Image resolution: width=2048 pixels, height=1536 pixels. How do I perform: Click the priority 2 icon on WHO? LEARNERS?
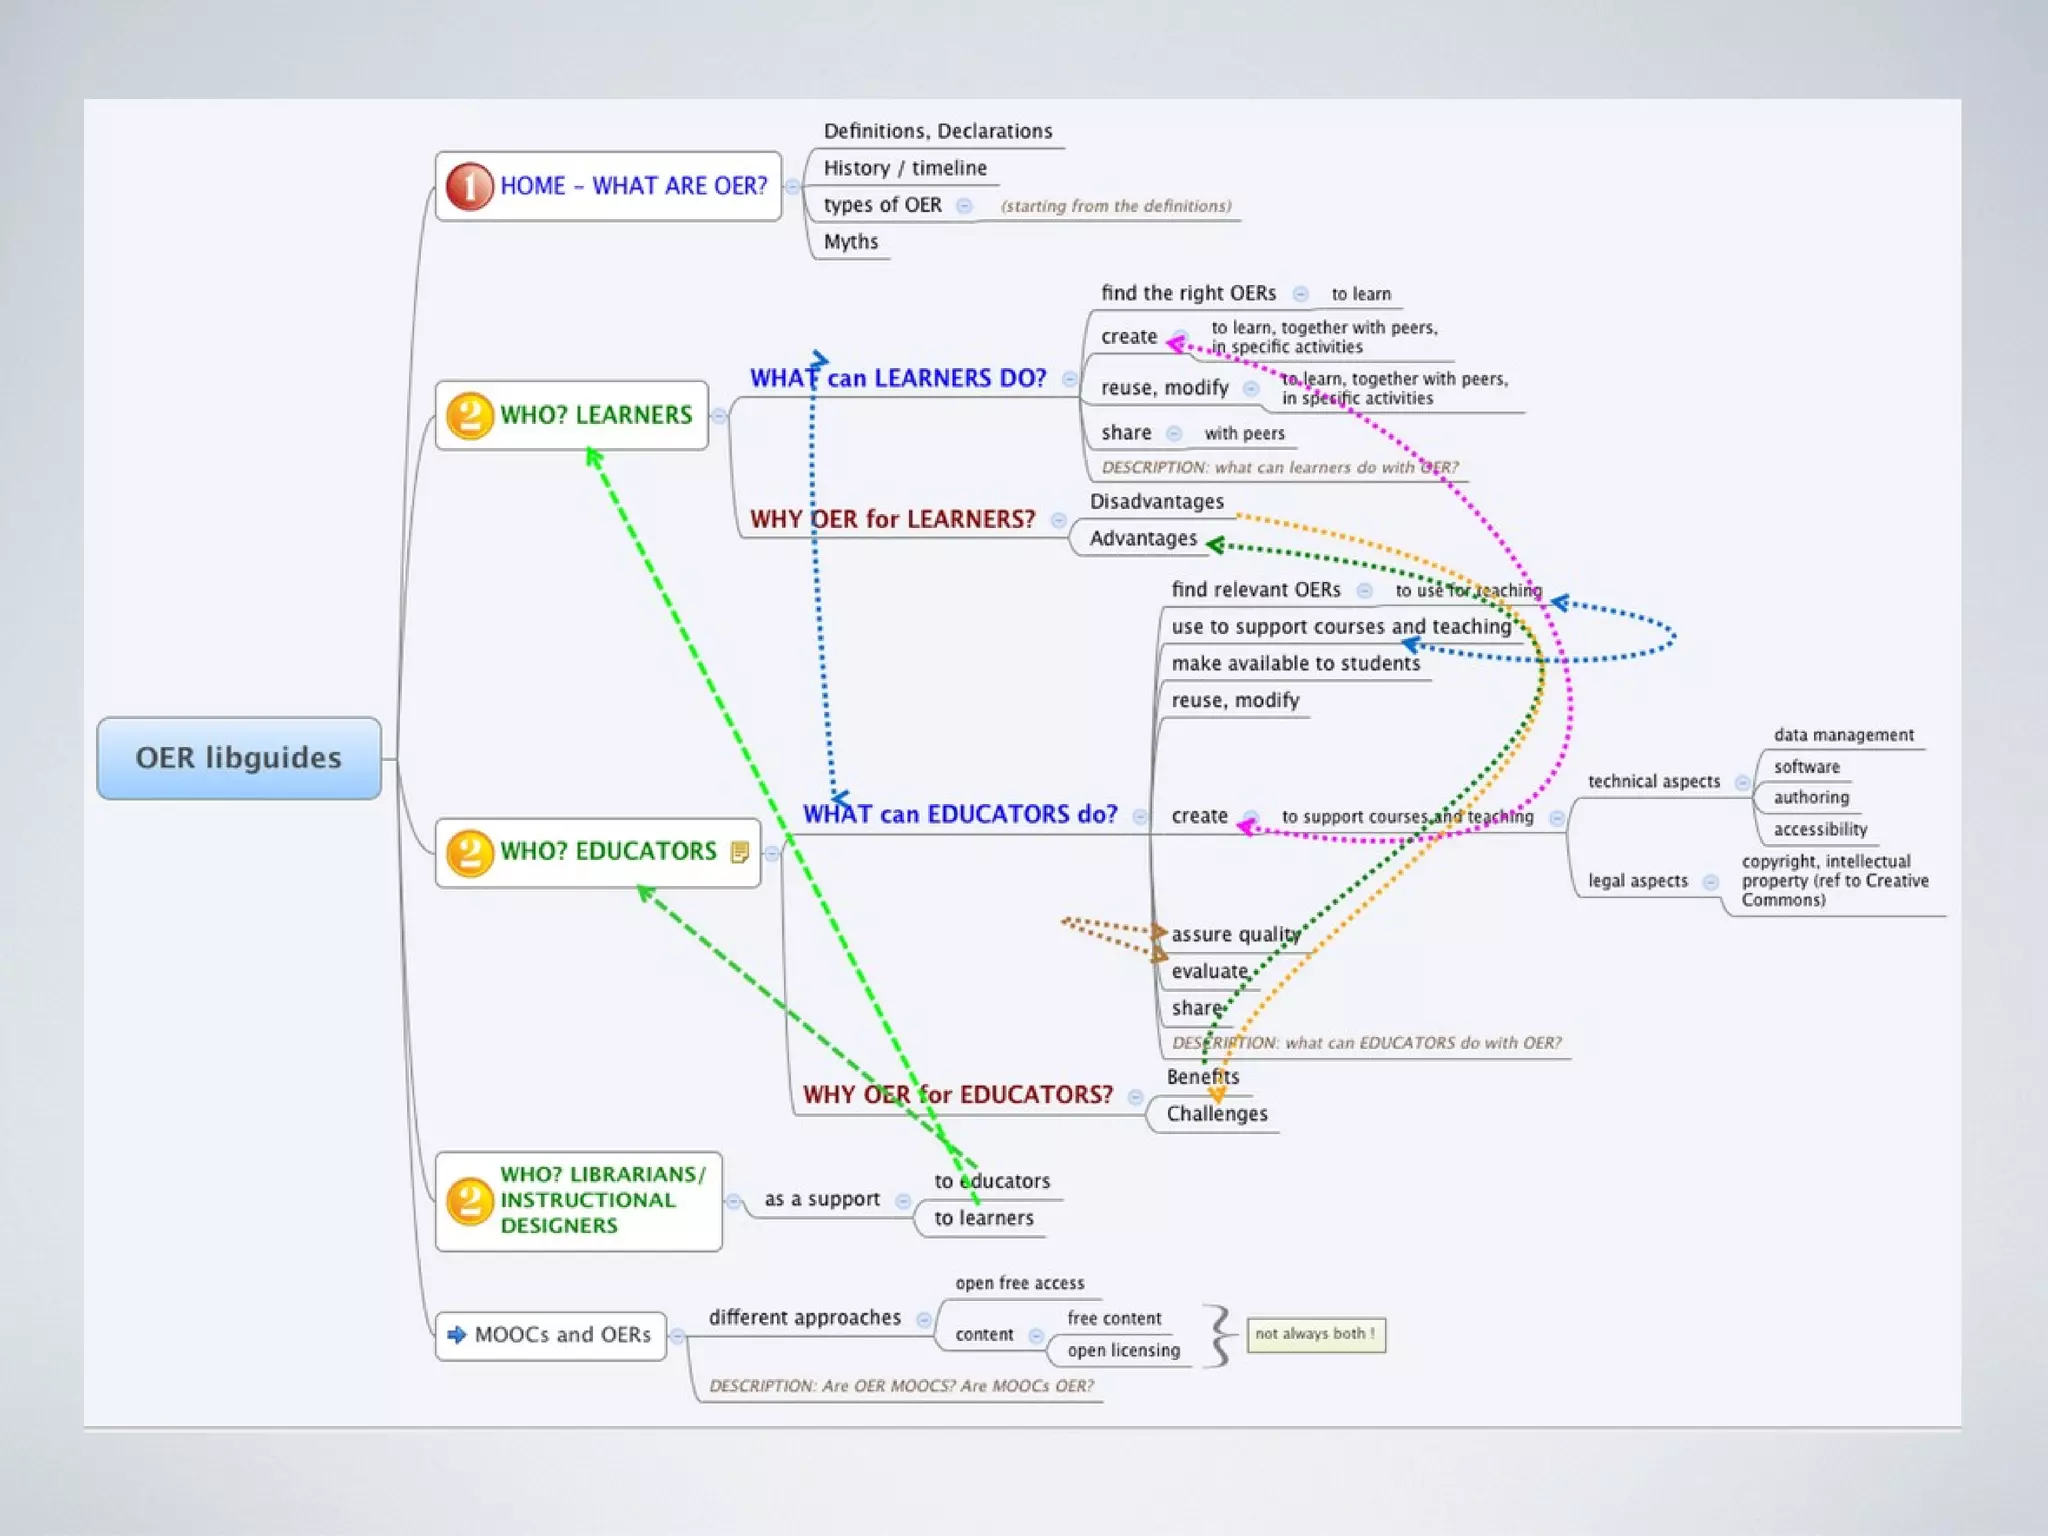(x=469, y=416)
